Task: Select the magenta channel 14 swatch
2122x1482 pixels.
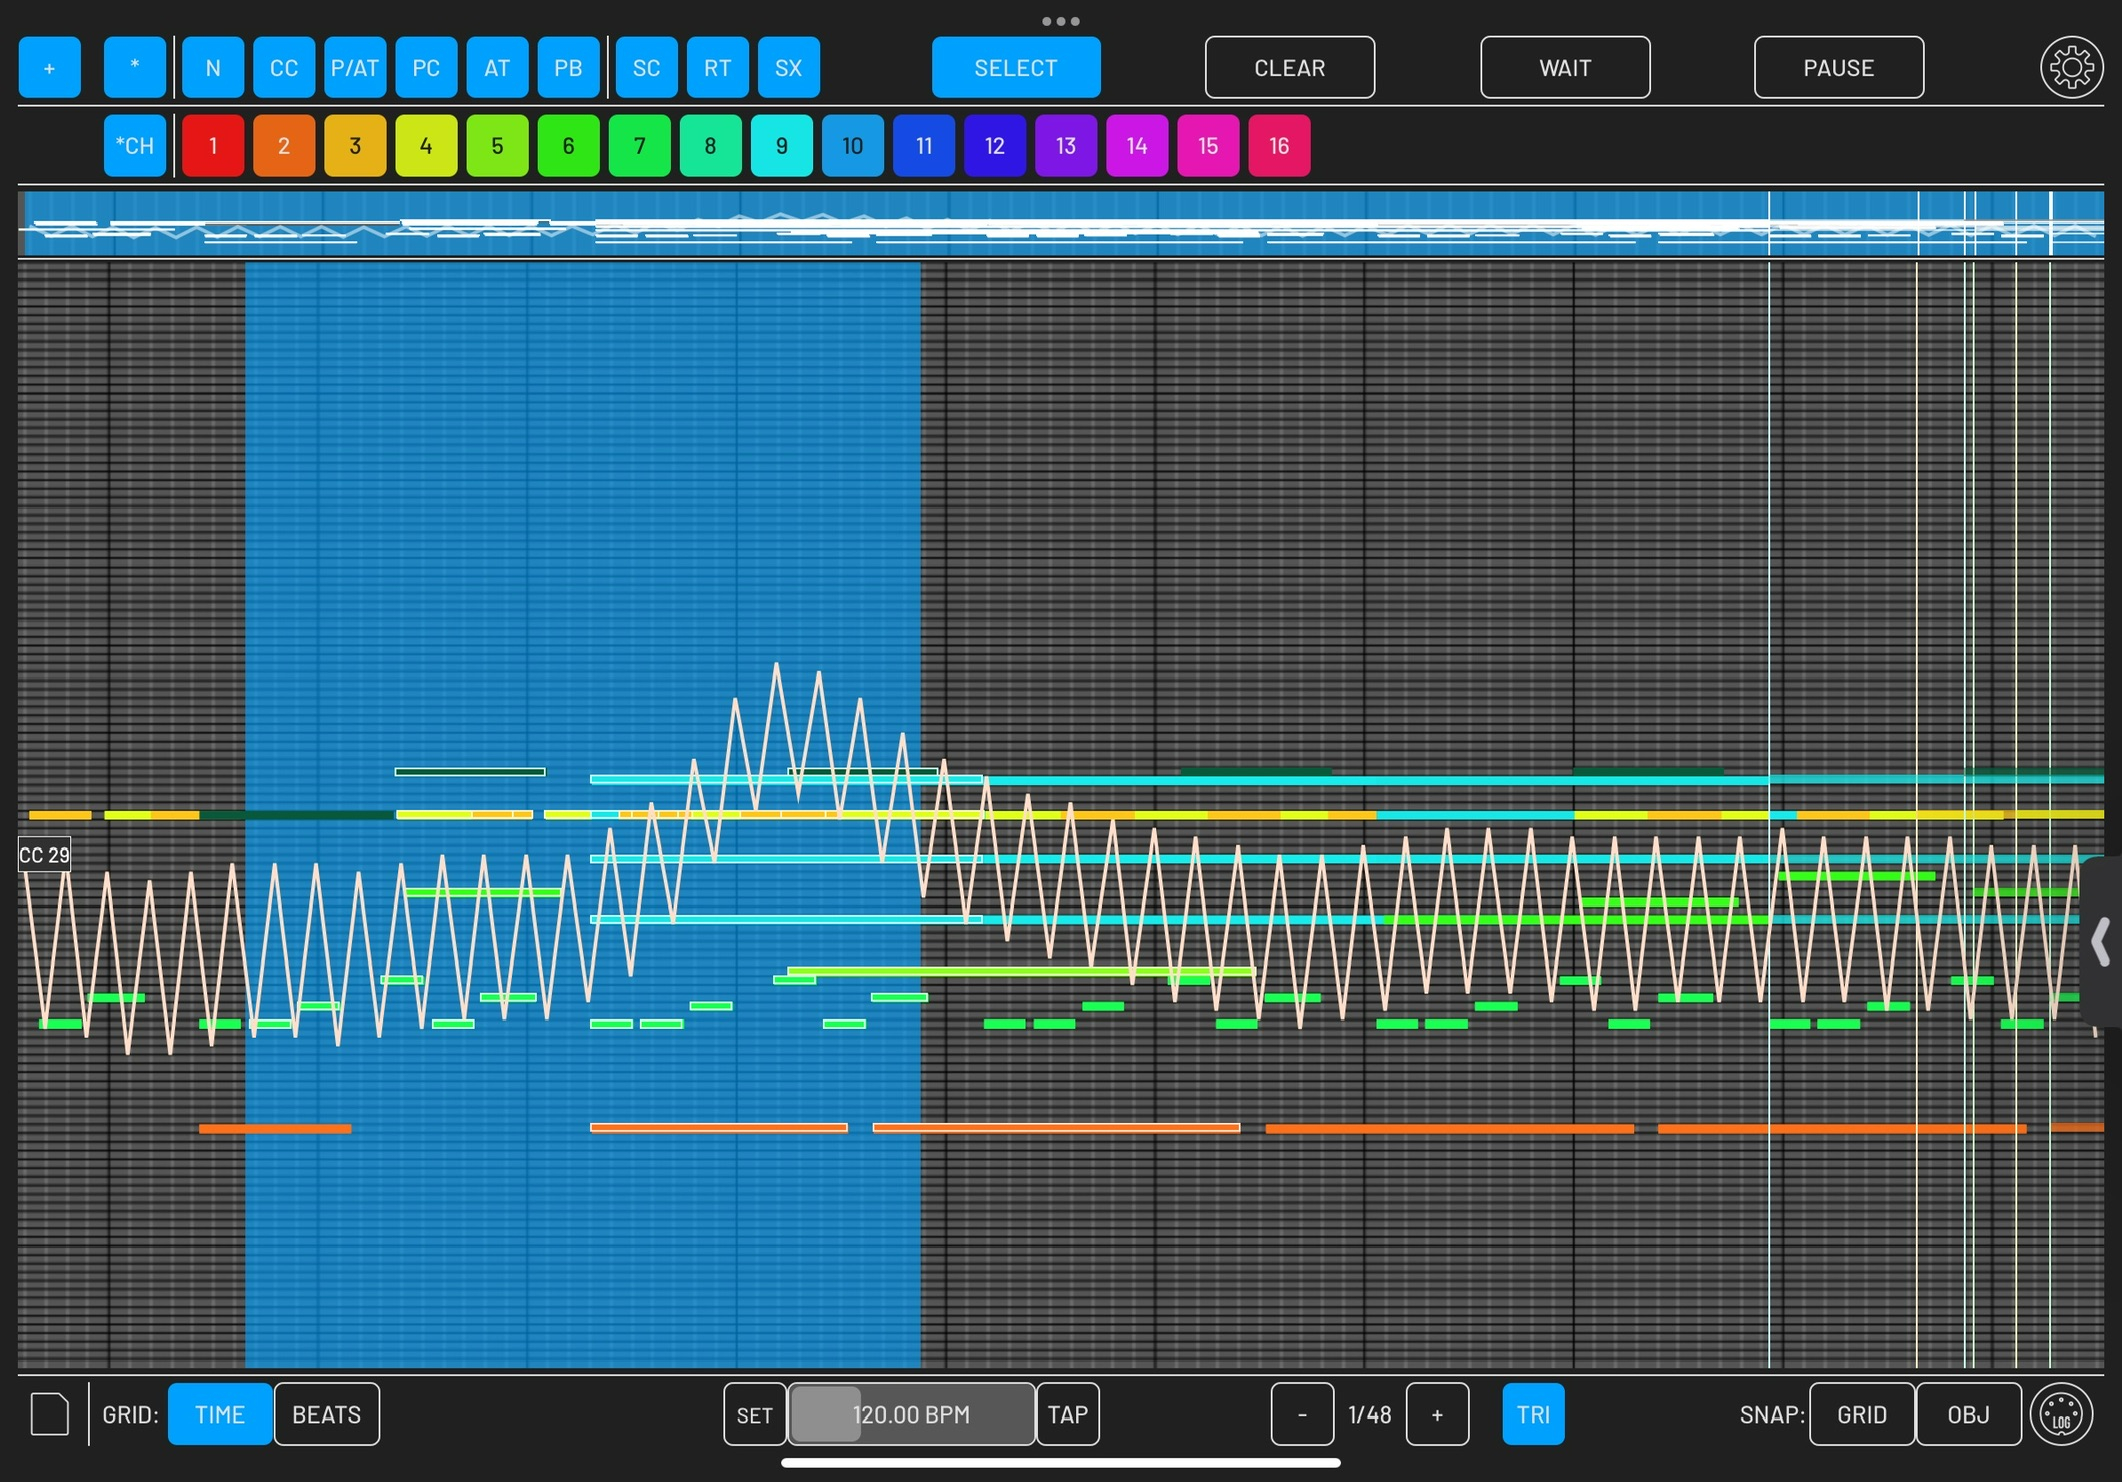Action: tap(1137, 146)
